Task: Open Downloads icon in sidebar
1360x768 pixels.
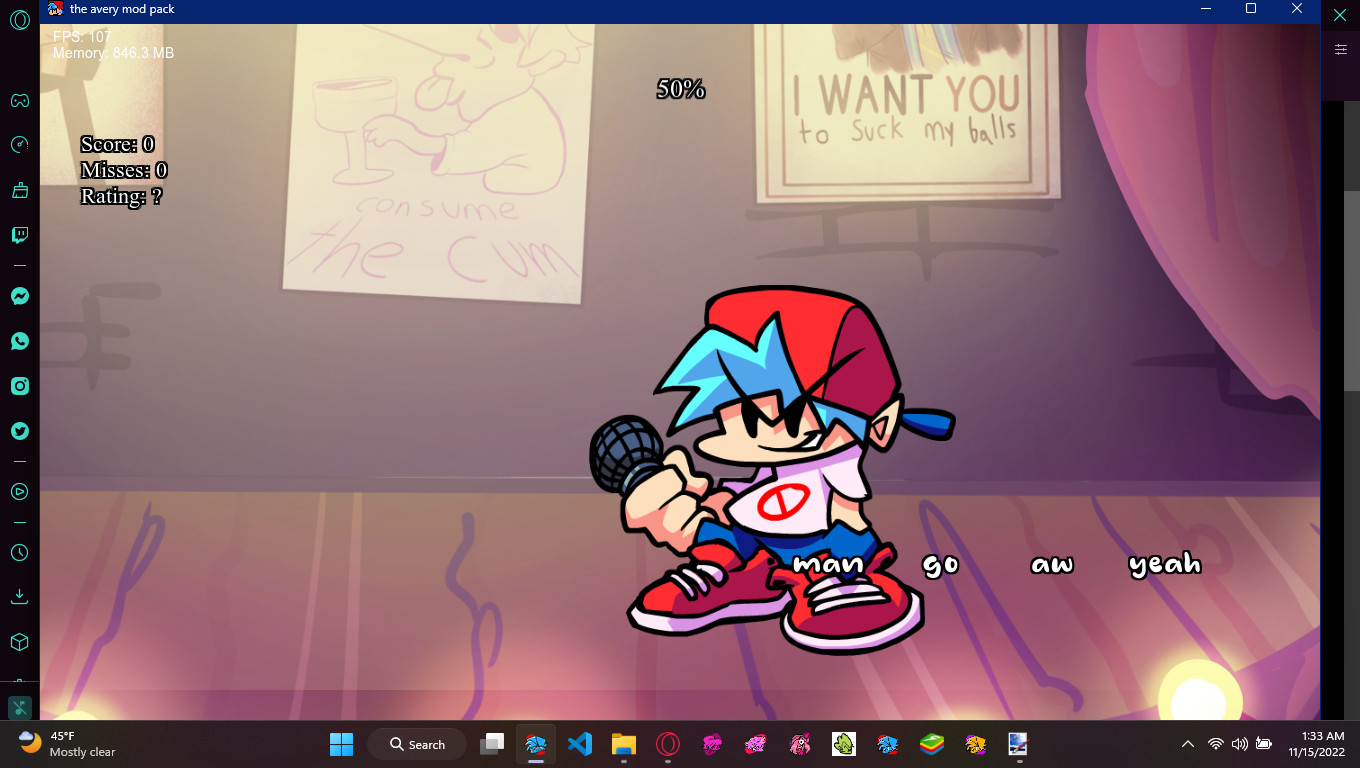Action: pos(19,597)
